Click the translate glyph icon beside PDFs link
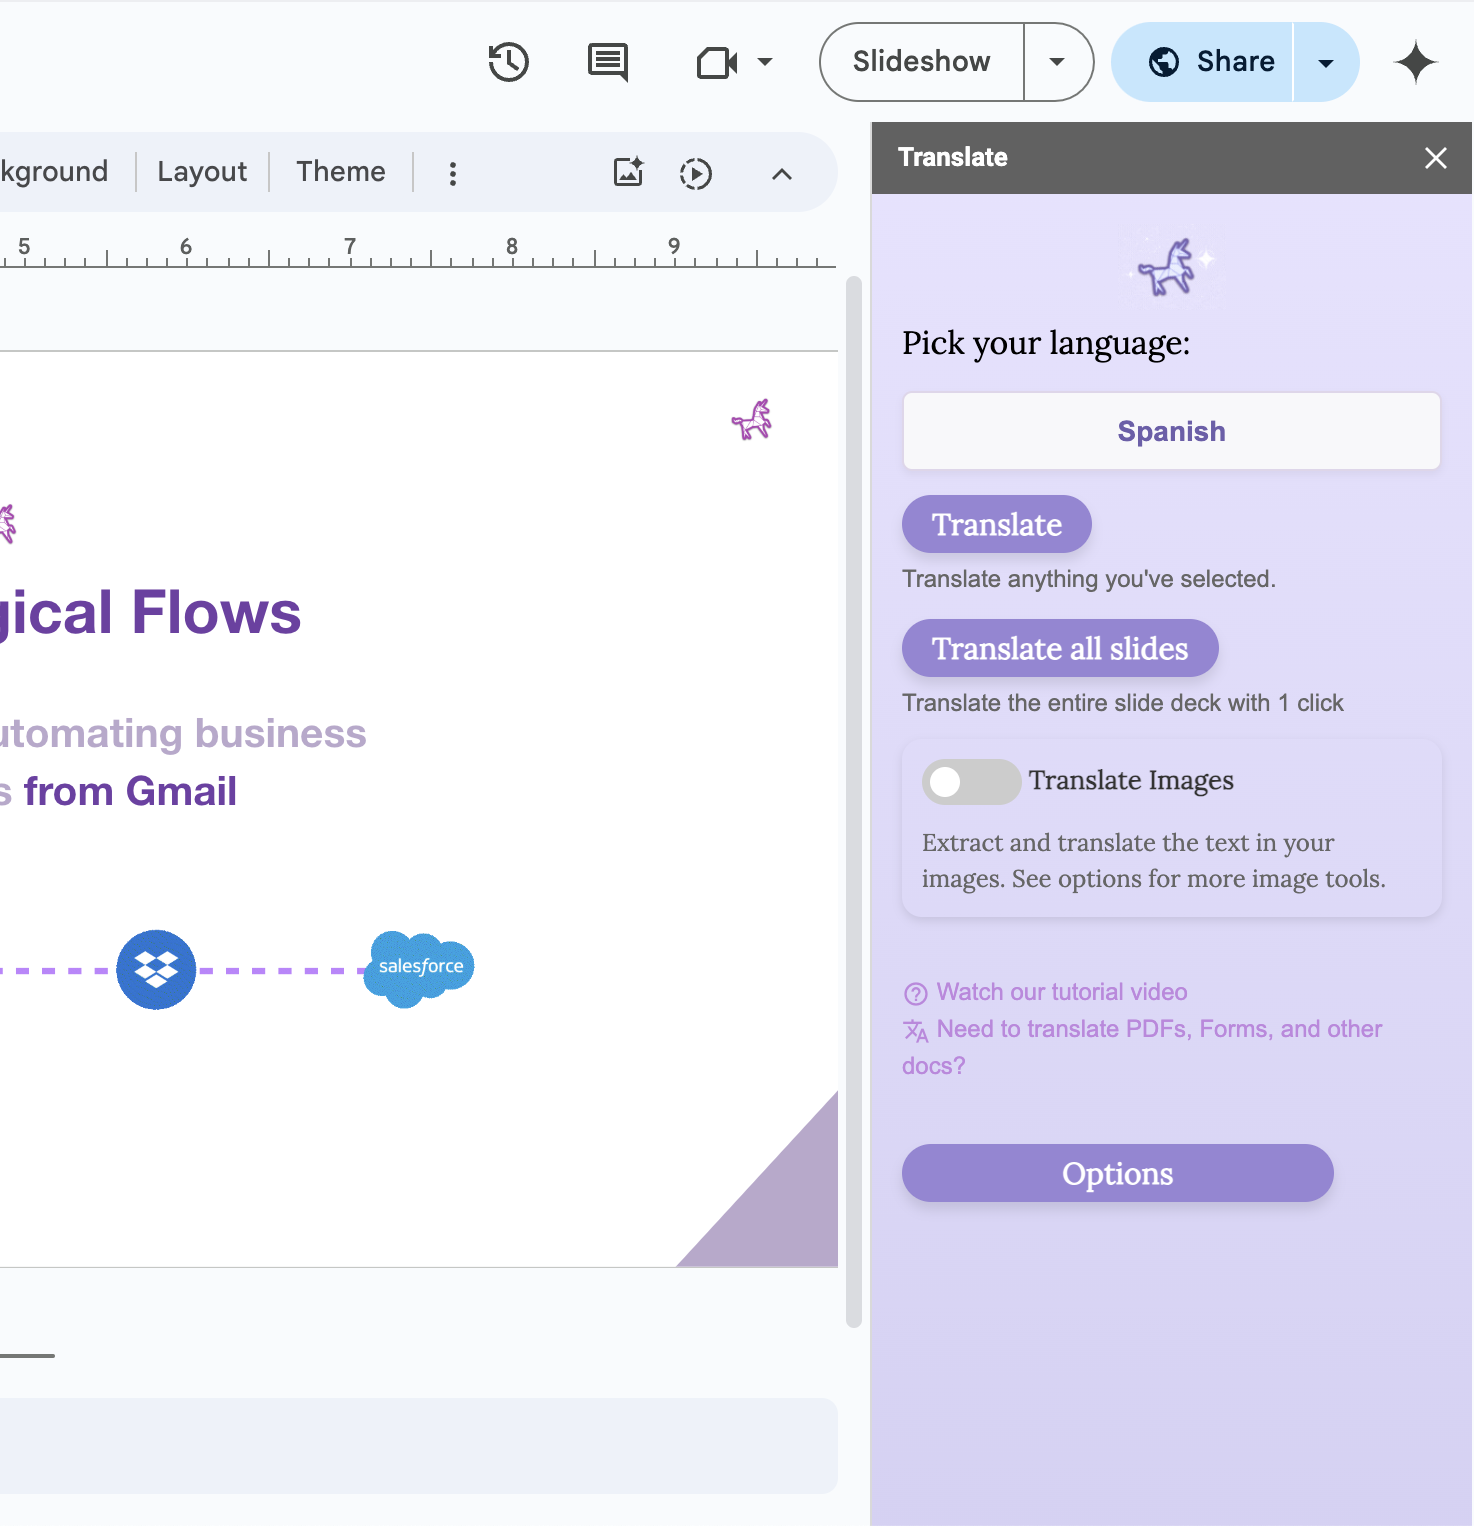Image resolution: width=1474 pixels, height=1526 pixels. tap(916, 1030)
